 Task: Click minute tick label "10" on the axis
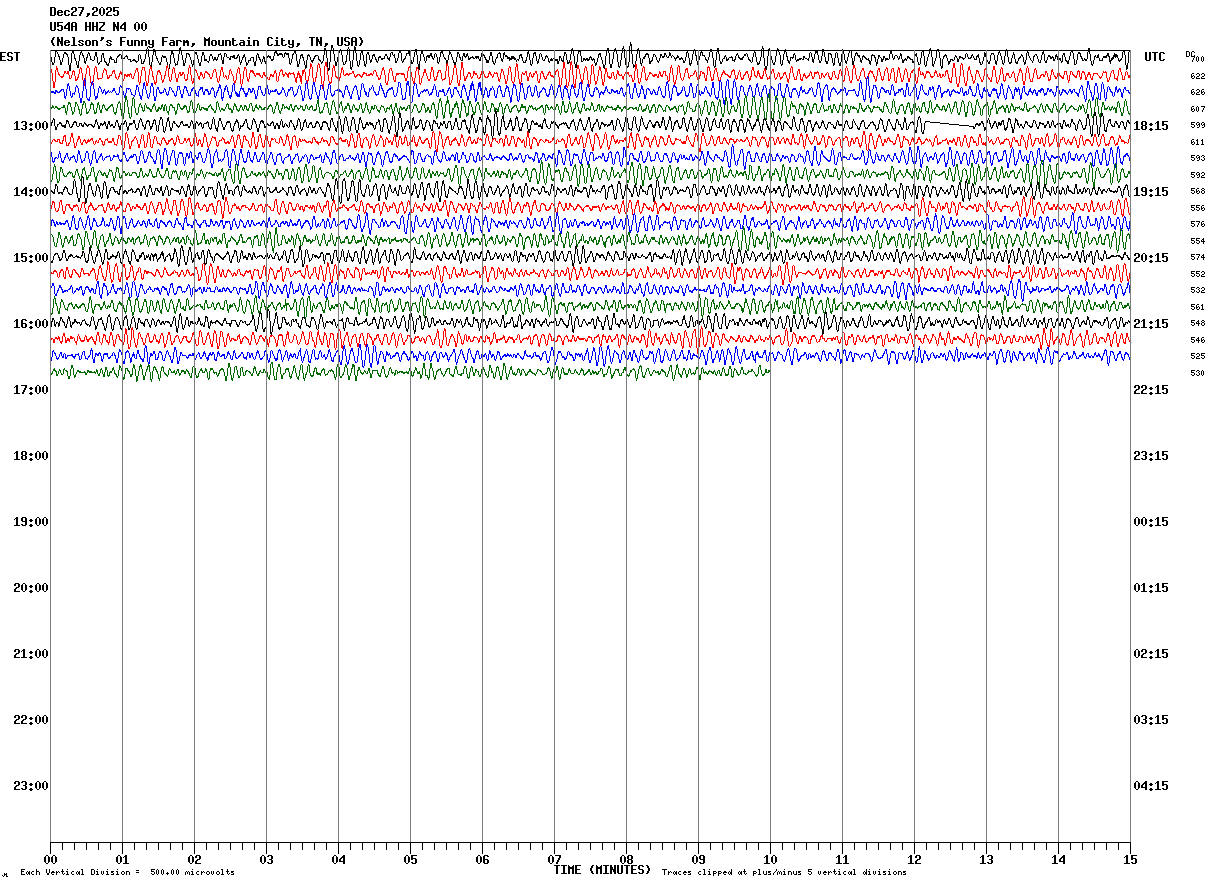(770, 859)
